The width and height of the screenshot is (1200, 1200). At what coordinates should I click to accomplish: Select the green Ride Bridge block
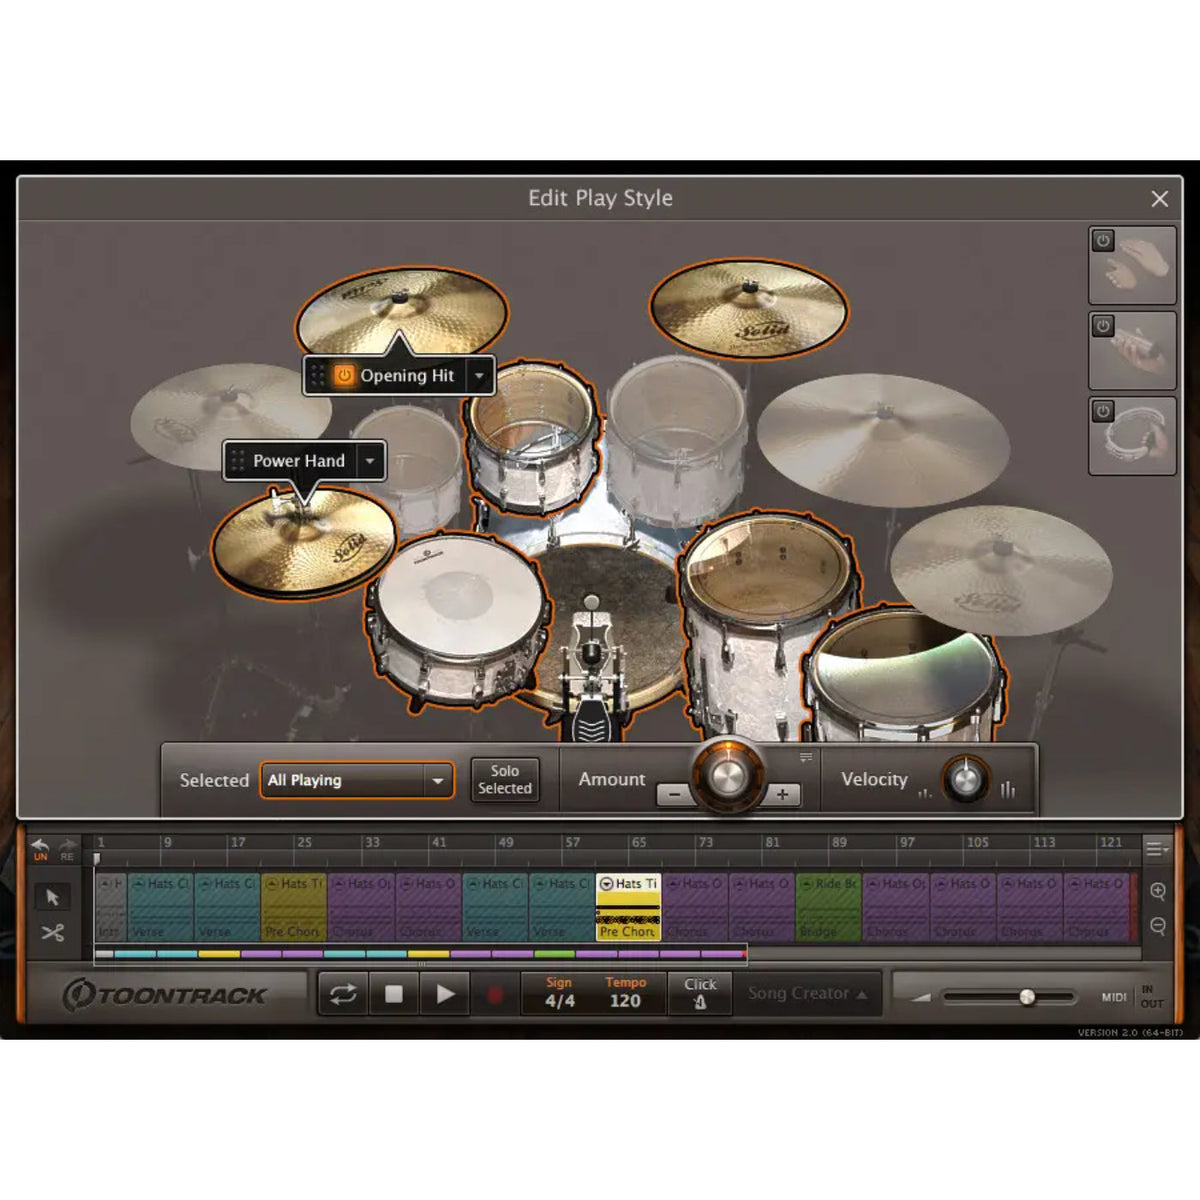[828, 907]
